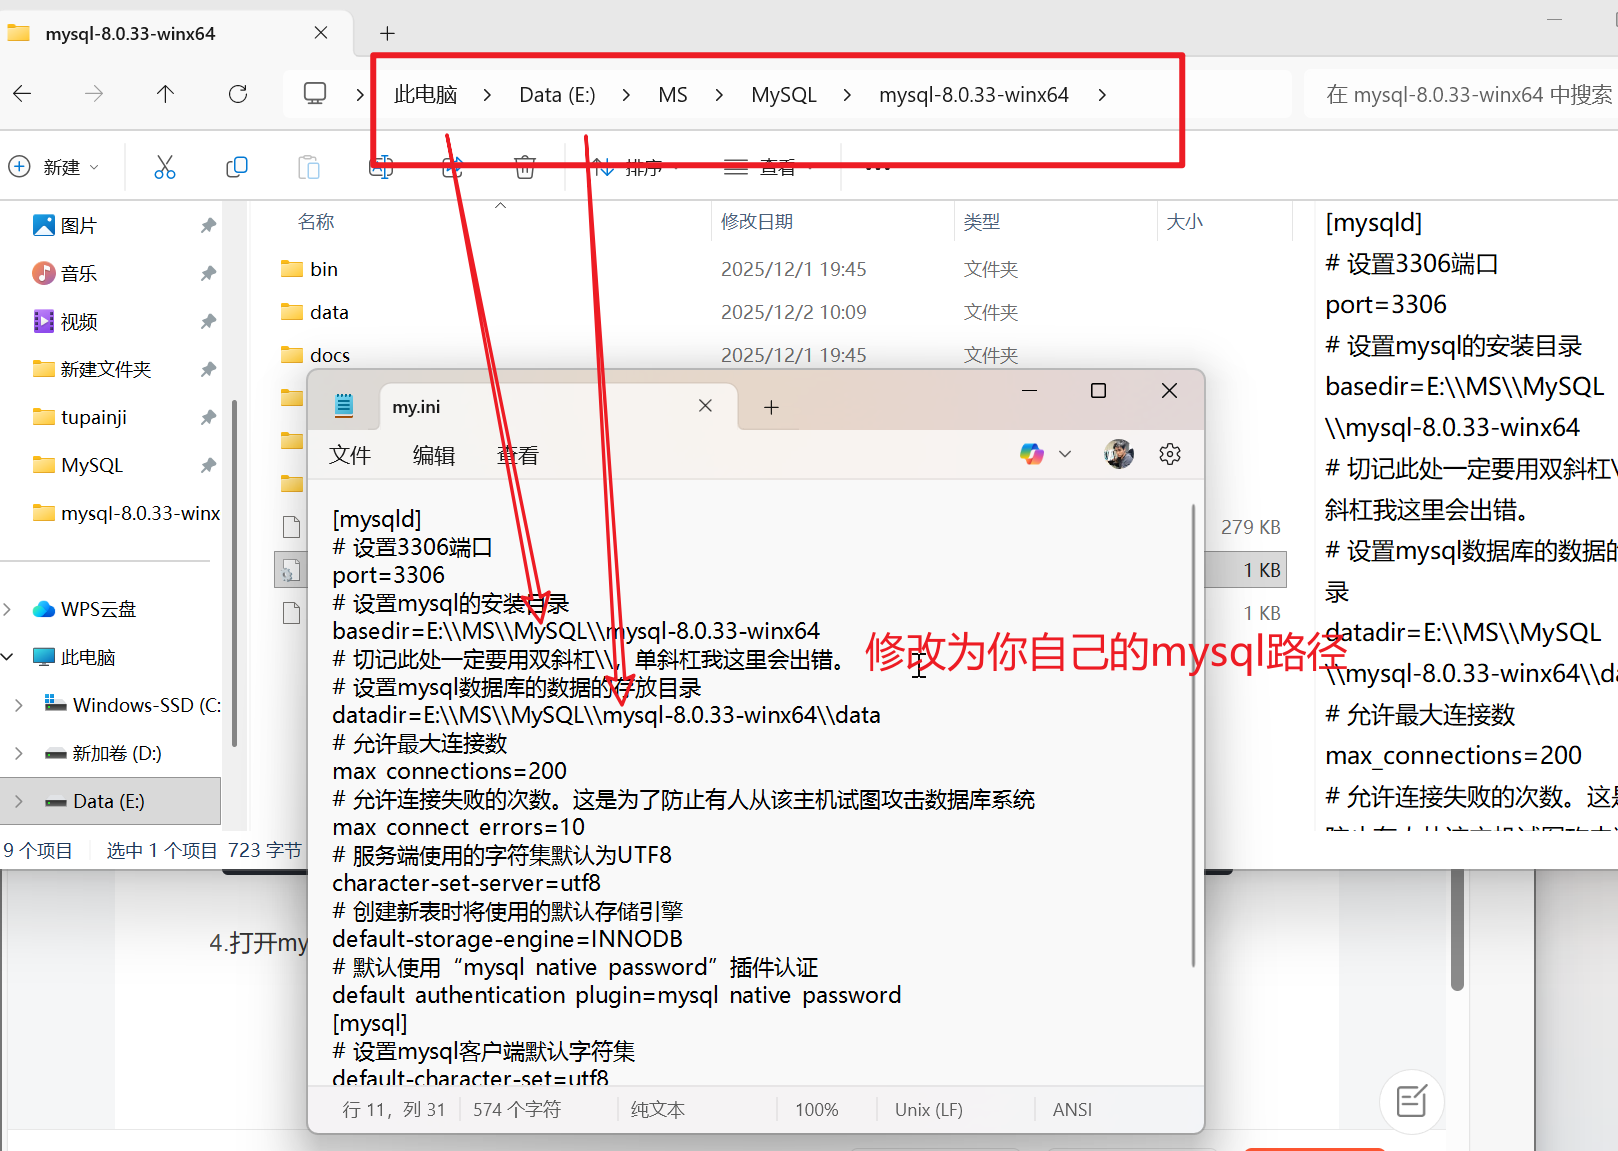Click the note edit icon in background window
This screenshot has width=1618, height=1151.
click(x=1412, y=1102)
